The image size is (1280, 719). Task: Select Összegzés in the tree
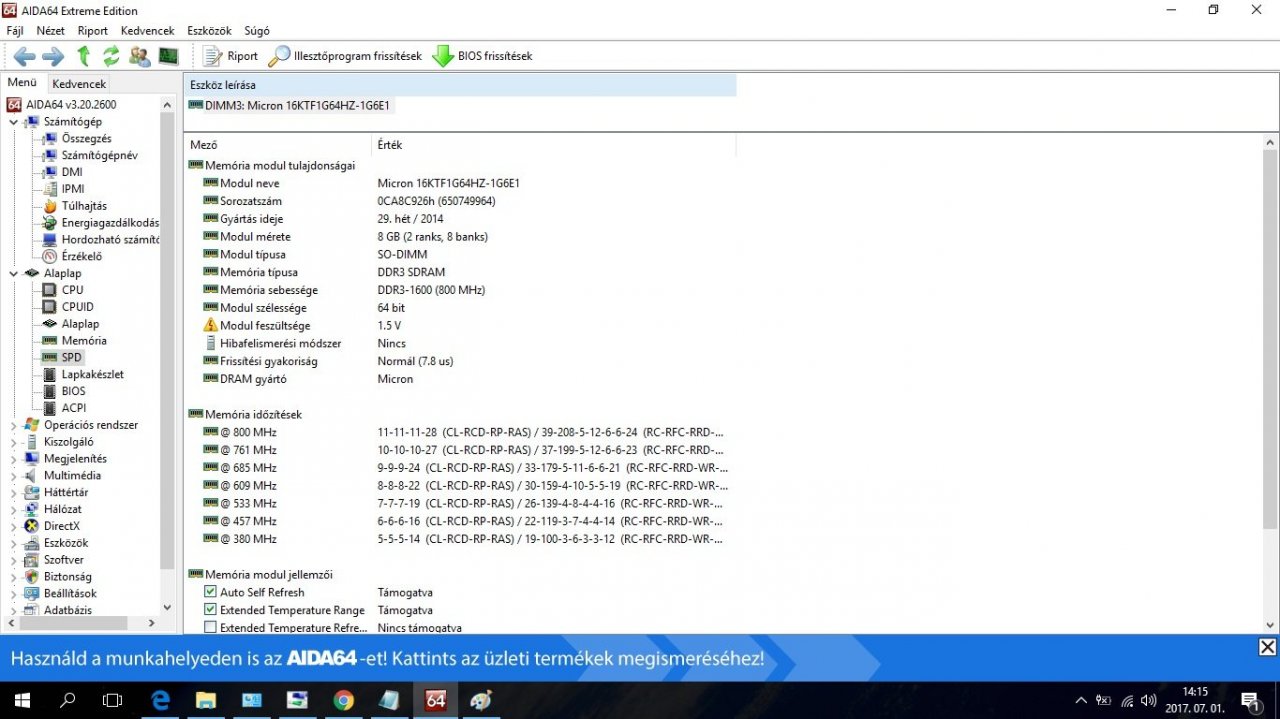[x=86, y=138]
